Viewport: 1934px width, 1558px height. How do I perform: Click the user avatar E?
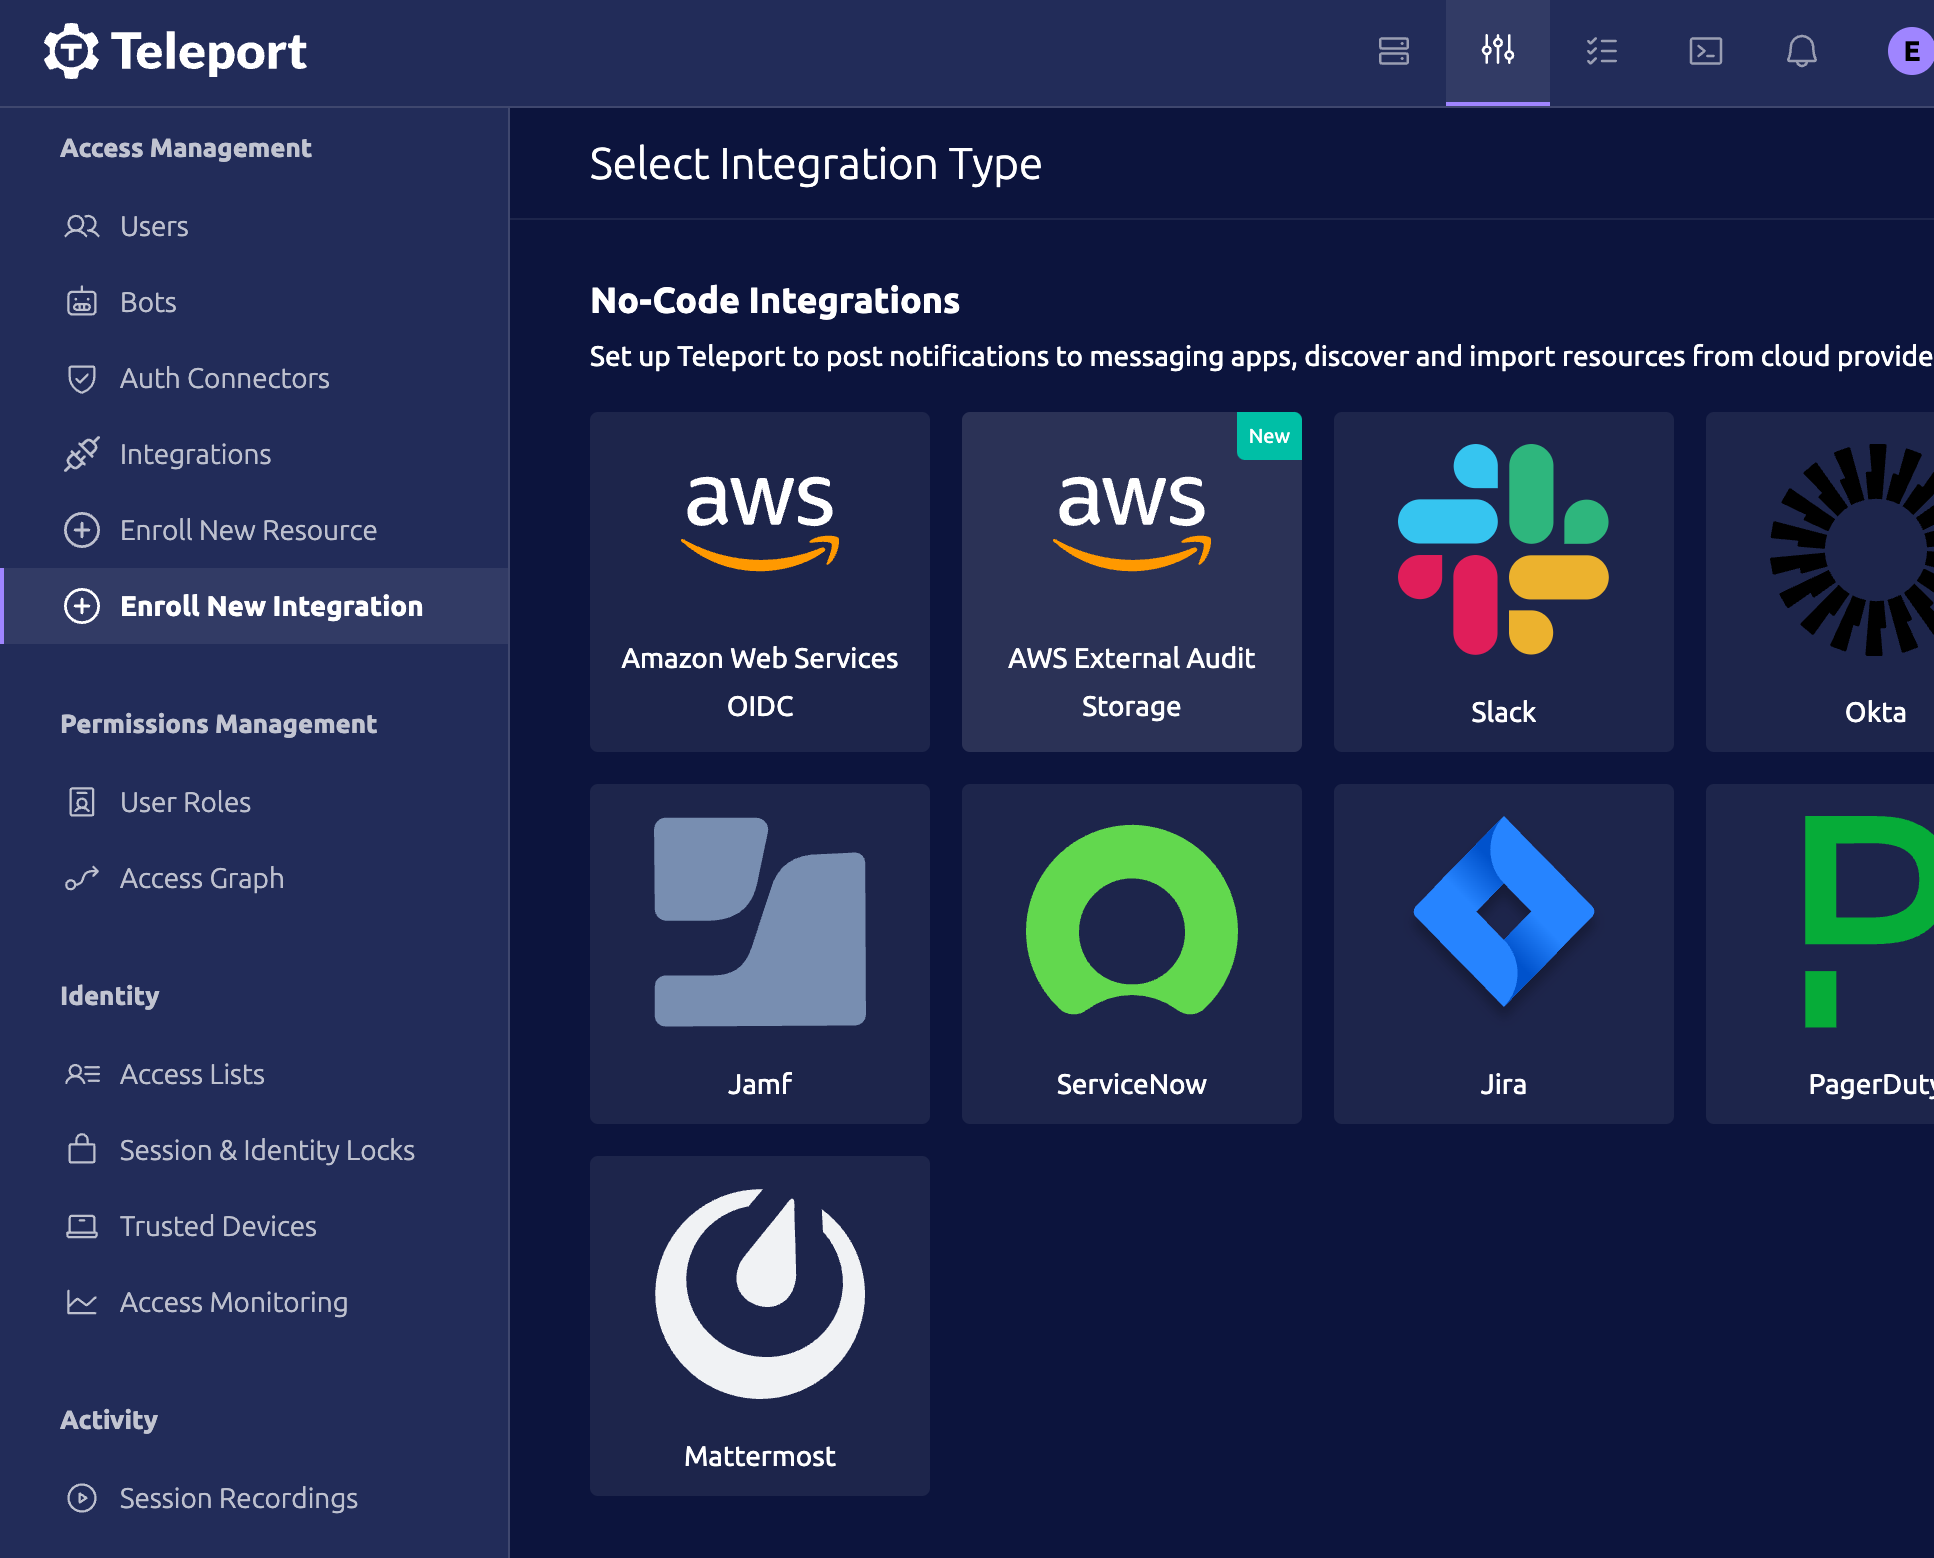pyautogui.click(x=1909, y=51)
